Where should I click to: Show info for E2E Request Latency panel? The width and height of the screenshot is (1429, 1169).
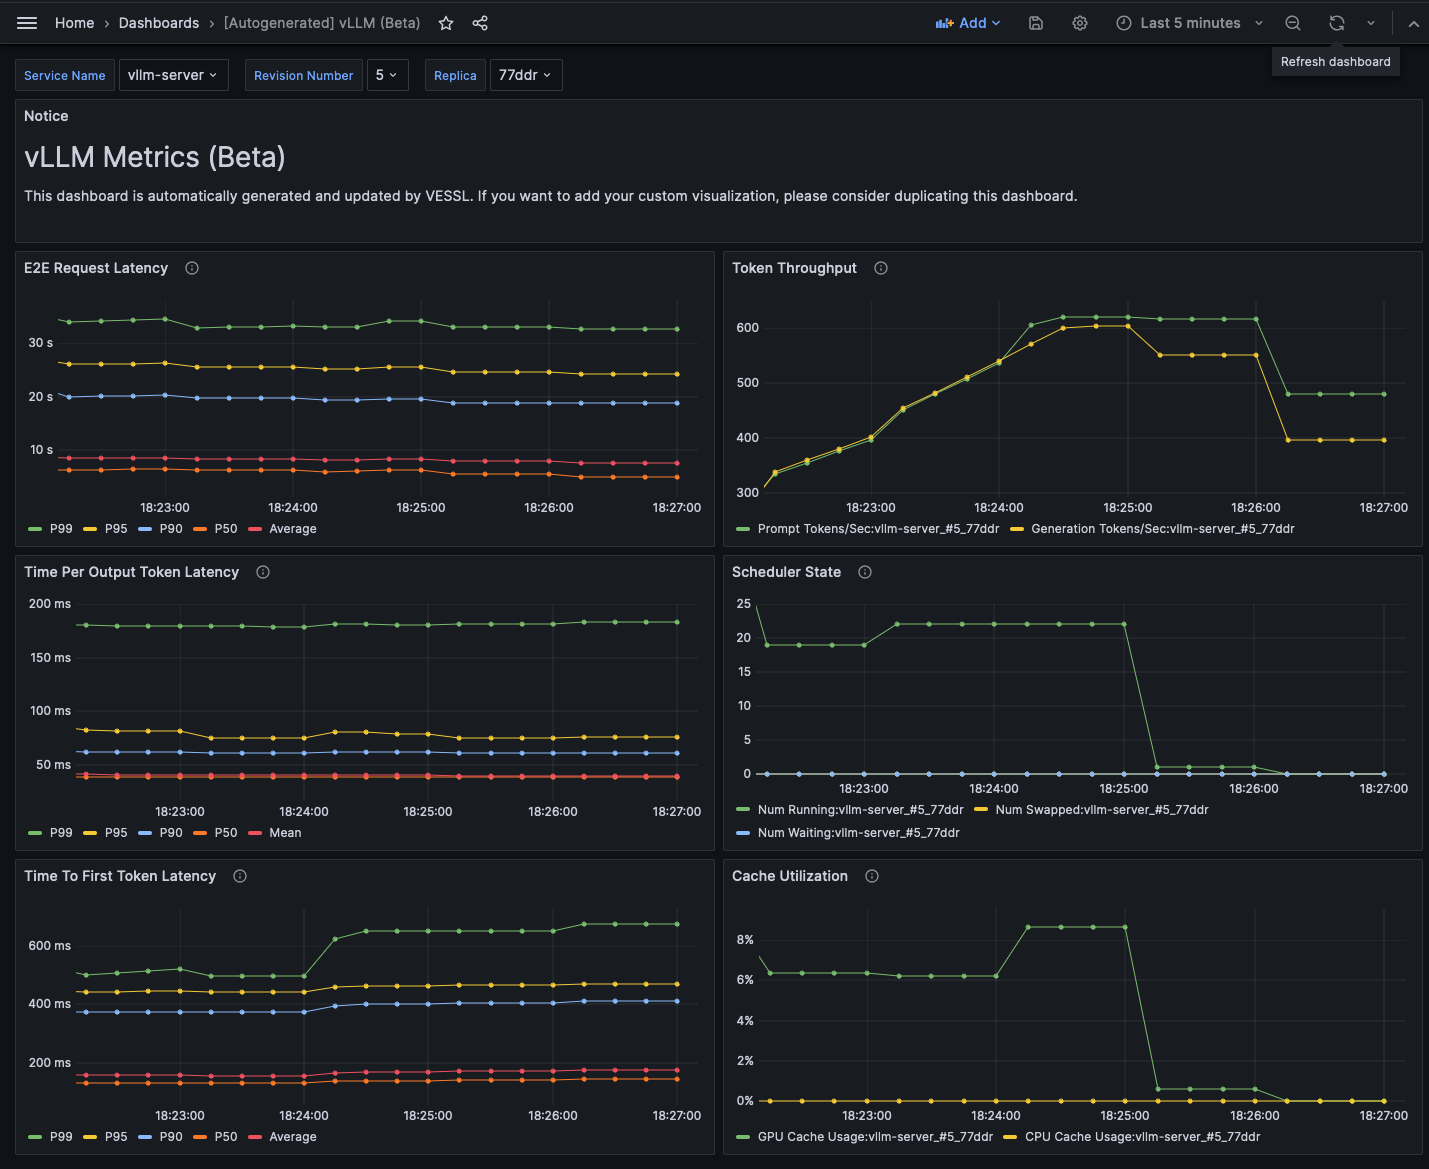click(192, 268)
